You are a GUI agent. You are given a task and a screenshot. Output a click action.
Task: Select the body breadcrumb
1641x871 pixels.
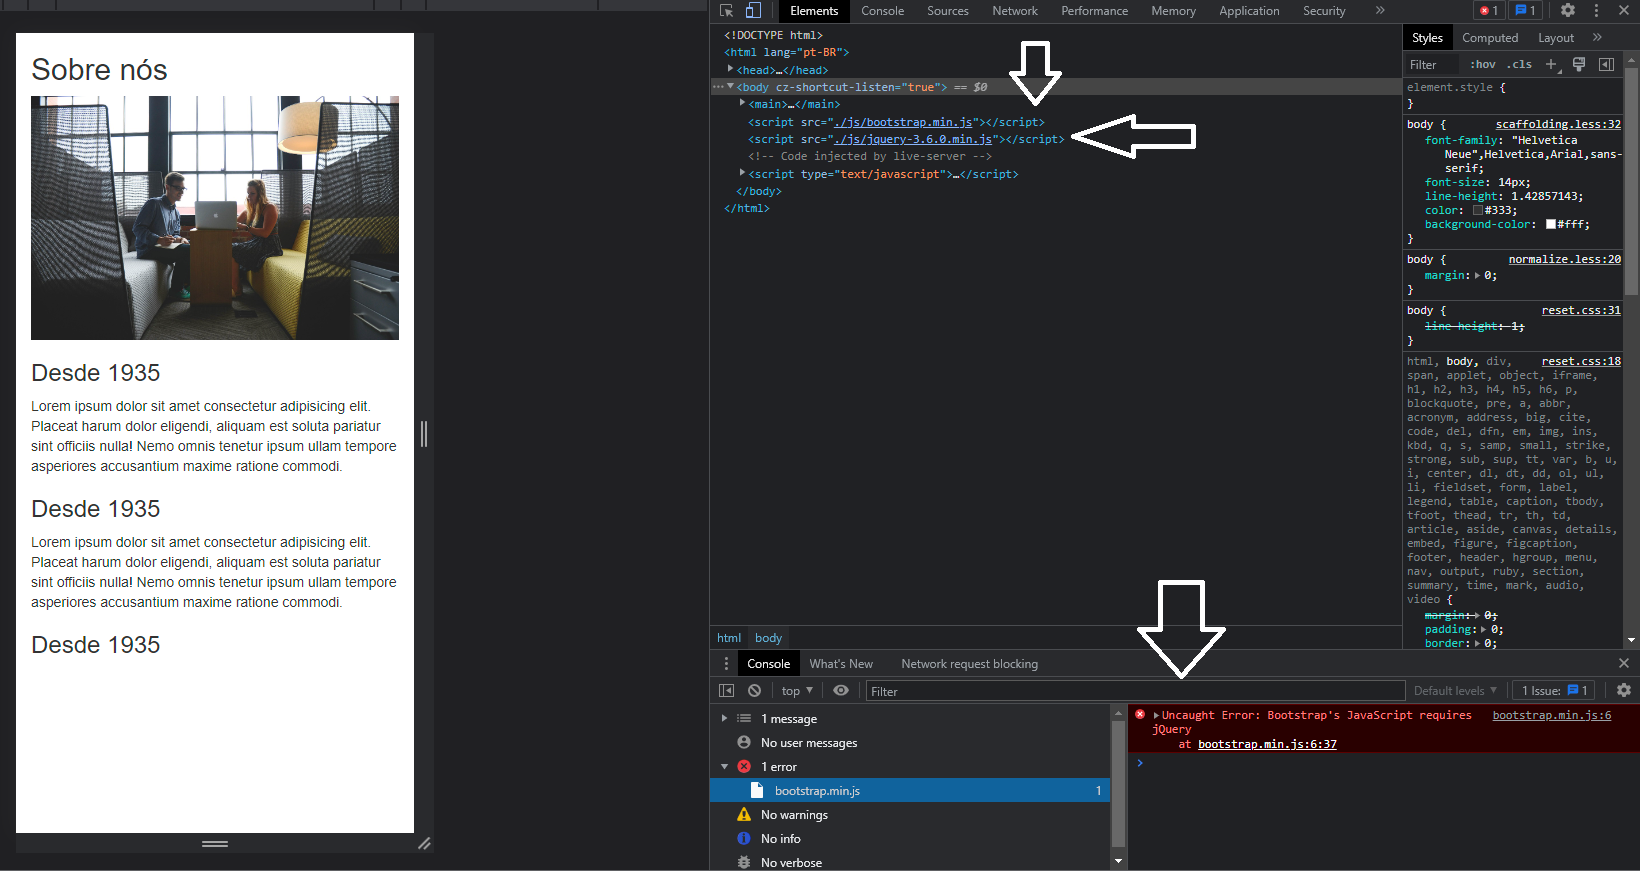768,638
